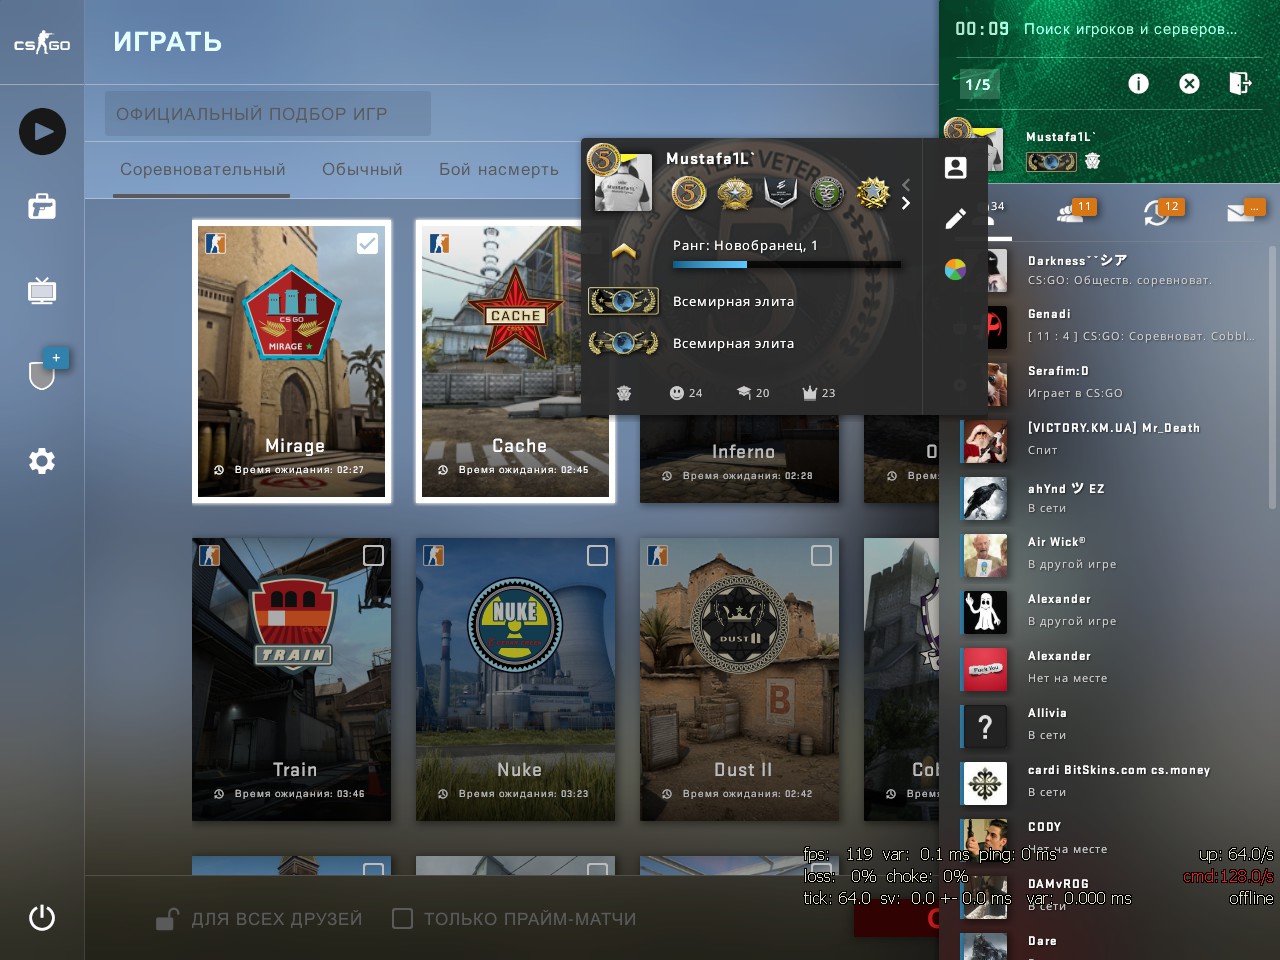This screenshot has width=1280, height=960.
Task: Open the inventory briefcase icon
Action: tap(42, 207)
